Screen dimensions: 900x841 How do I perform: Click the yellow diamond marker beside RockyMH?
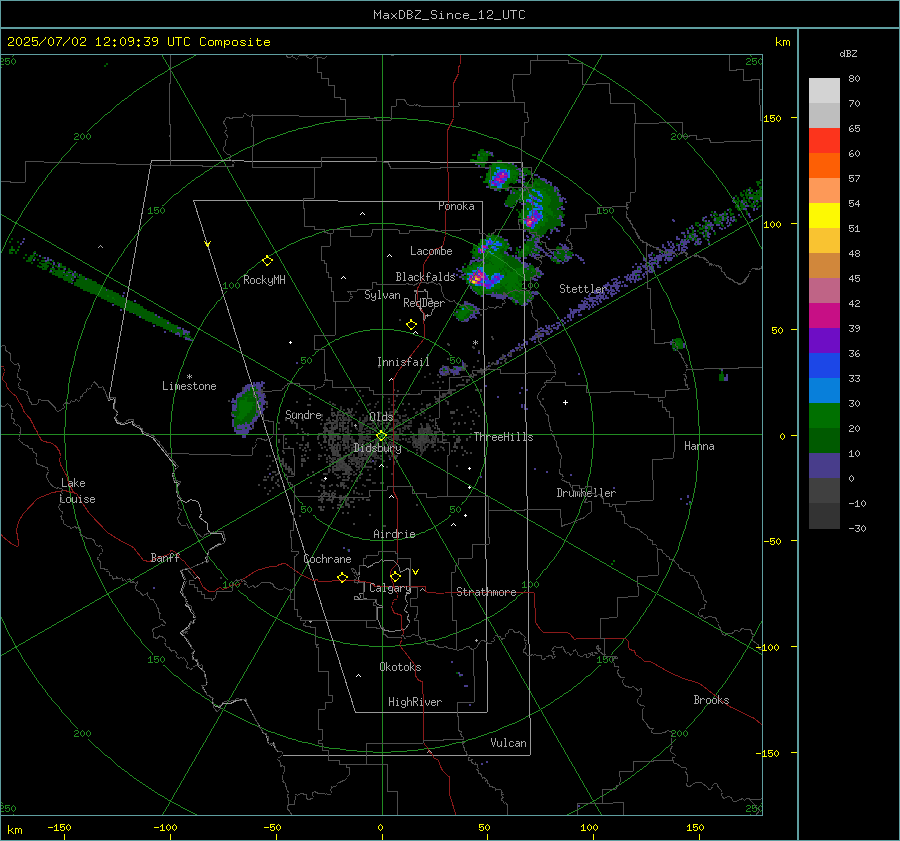[267, 261]
